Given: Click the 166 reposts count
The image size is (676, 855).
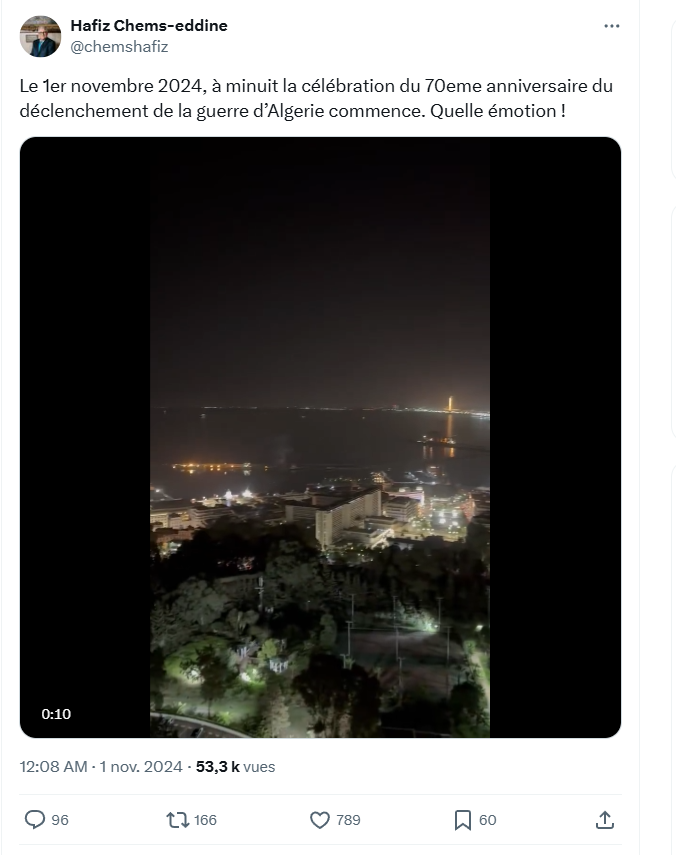Looking at the screenshot, I should (x=205, y=820).
